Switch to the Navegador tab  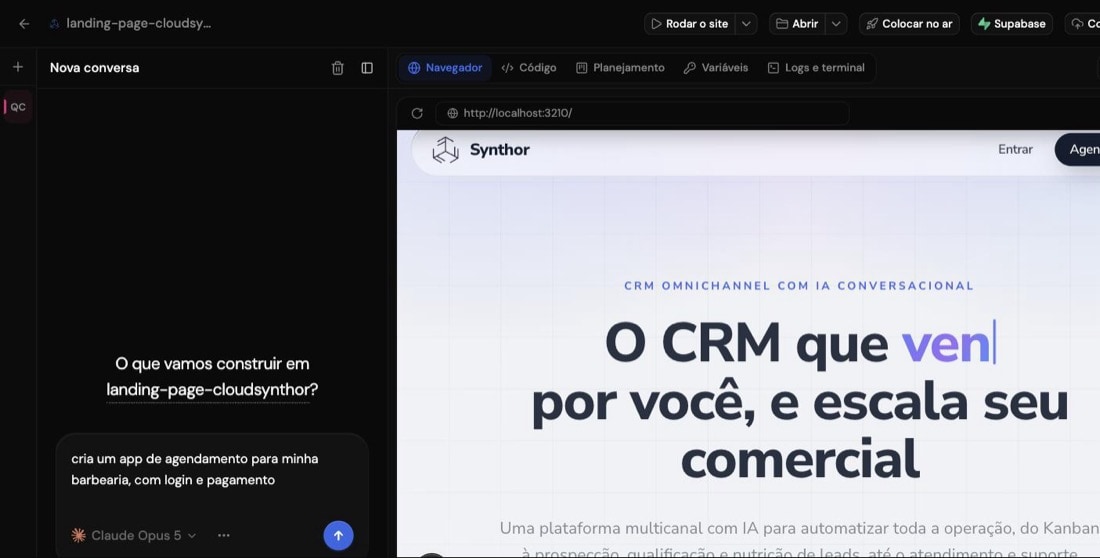click(445, 68)
